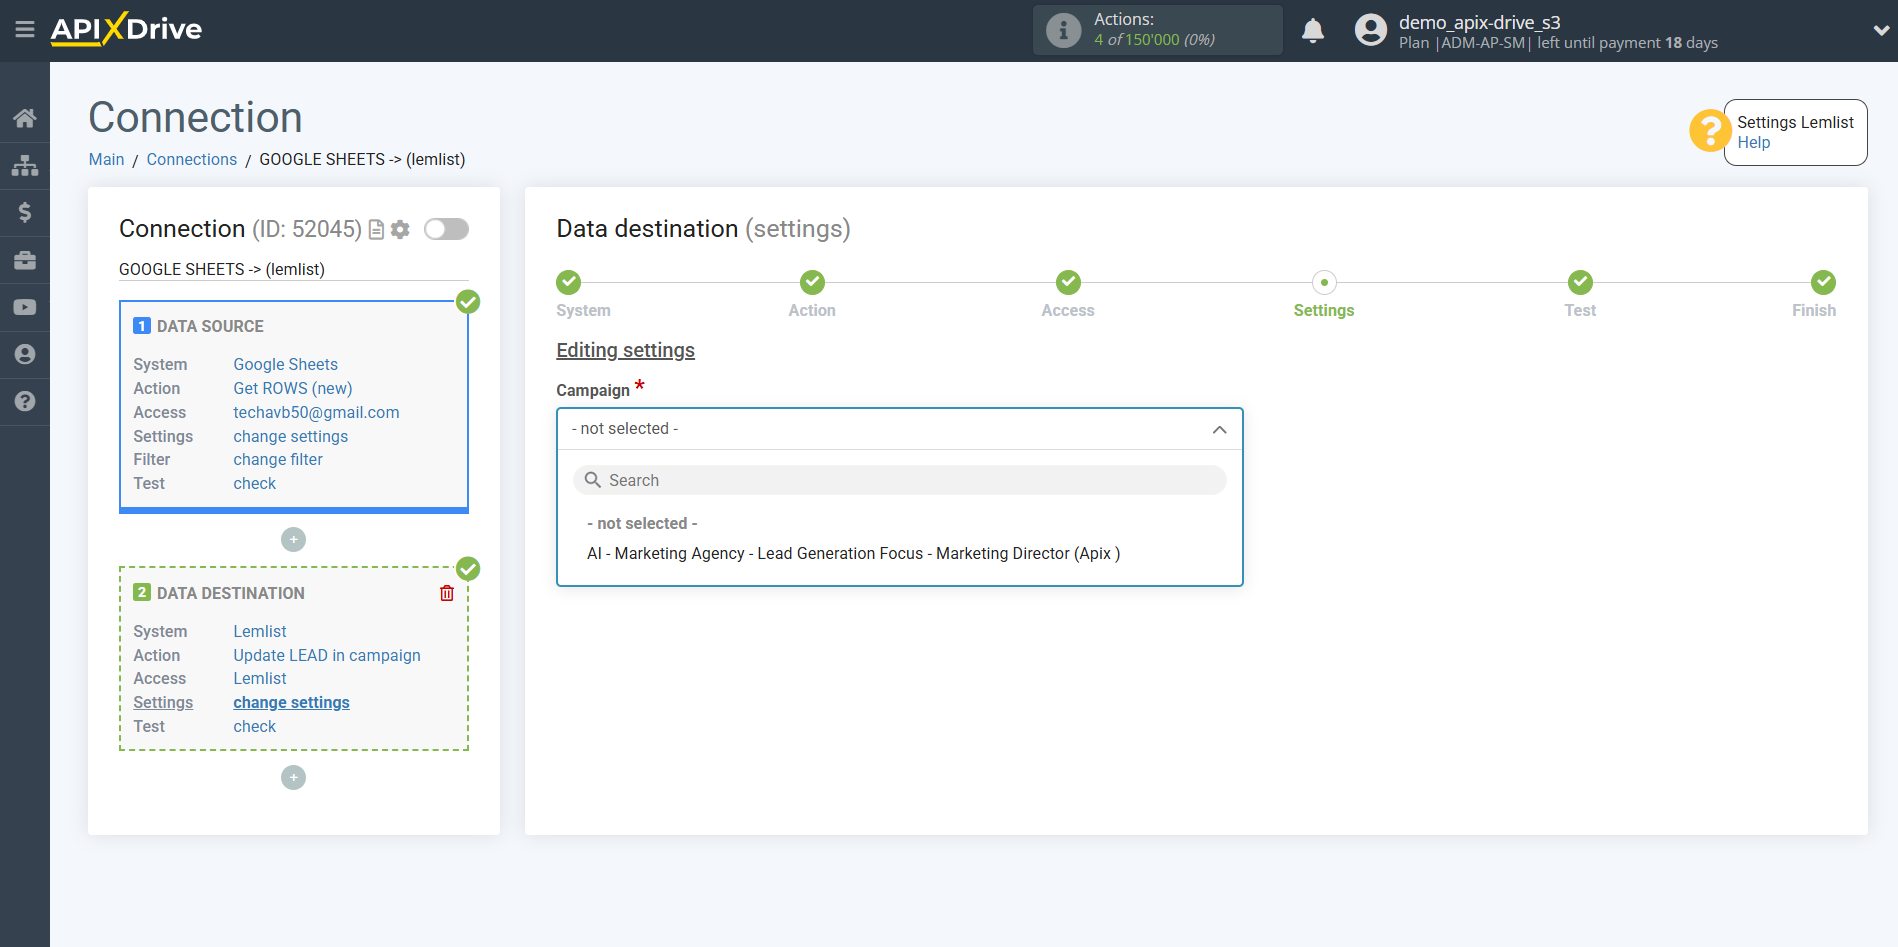1898x947 pixels.
Task: Click the DATA SOURCE block title
Action: tap(210, 326)
